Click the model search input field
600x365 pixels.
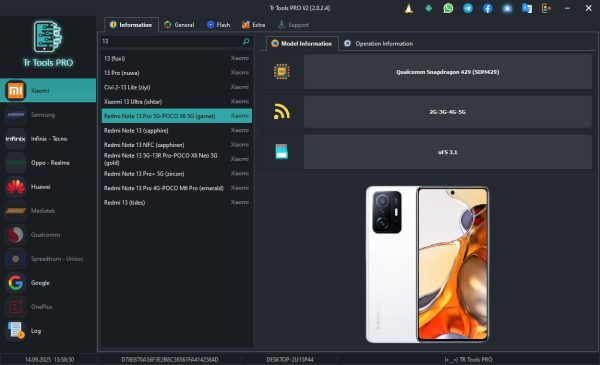click(x=171, y=41)
